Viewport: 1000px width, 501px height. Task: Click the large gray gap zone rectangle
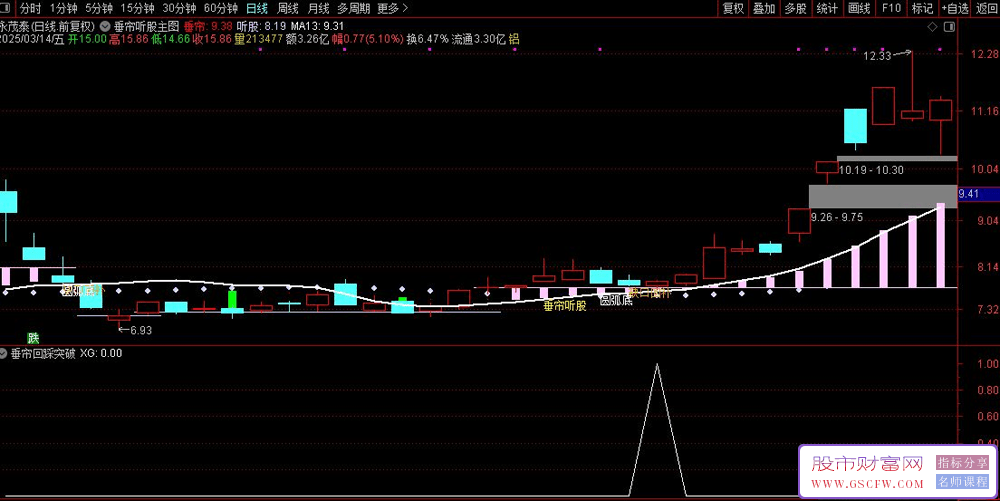[883, 196]
